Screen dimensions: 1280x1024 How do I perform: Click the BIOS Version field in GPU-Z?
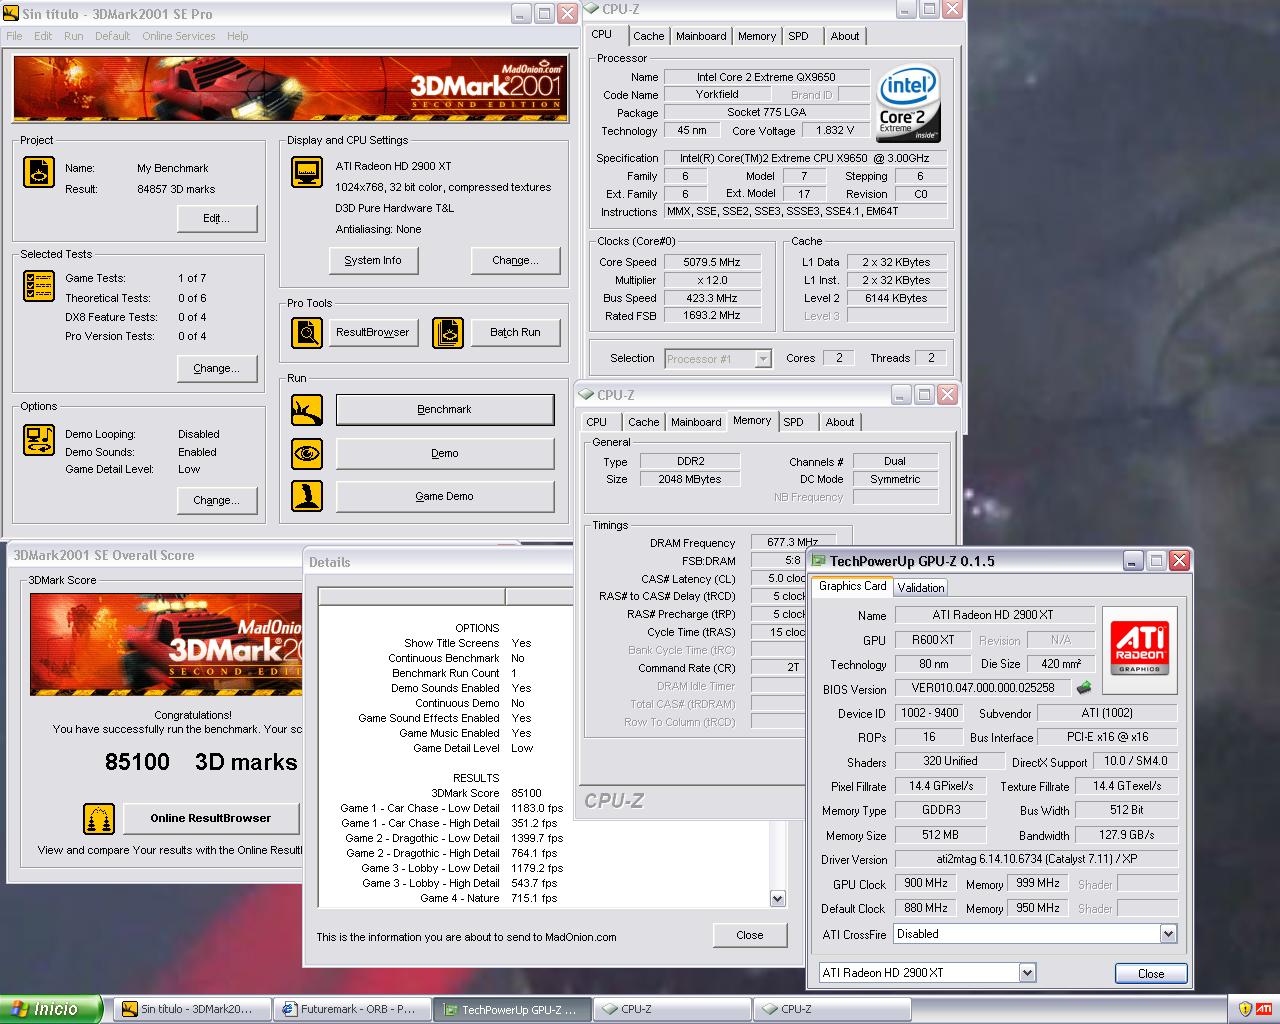[983, 688]
